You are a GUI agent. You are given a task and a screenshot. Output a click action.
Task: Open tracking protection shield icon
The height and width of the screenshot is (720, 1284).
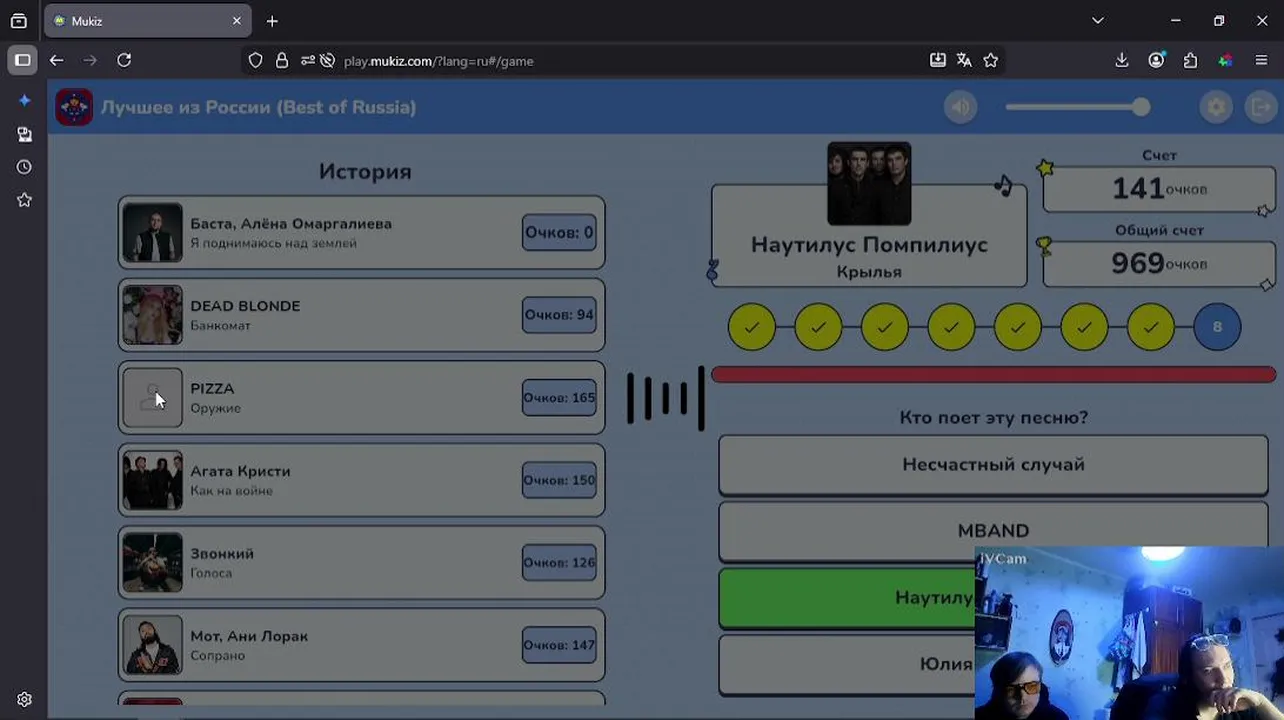click(255, 60)
